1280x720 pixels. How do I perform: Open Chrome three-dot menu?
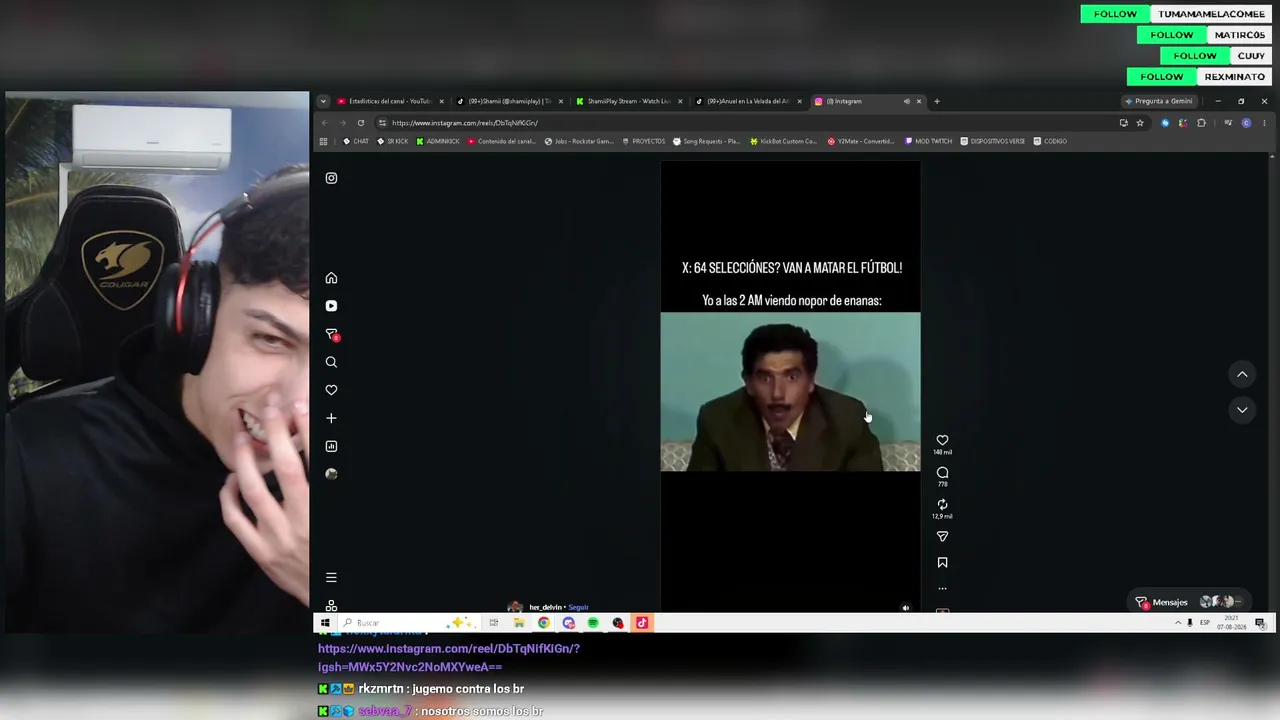(x=1263, y=123)
